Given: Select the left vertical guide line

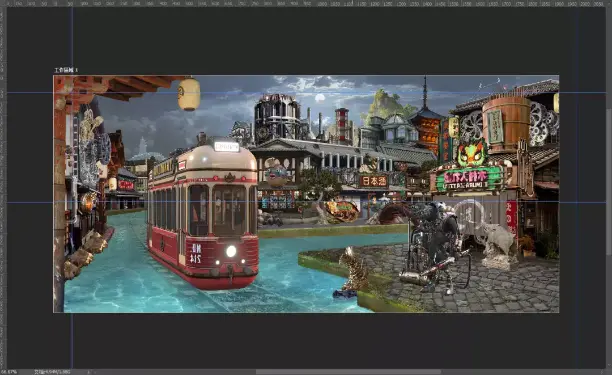Looking at the screenshot, I should (72, 187).
